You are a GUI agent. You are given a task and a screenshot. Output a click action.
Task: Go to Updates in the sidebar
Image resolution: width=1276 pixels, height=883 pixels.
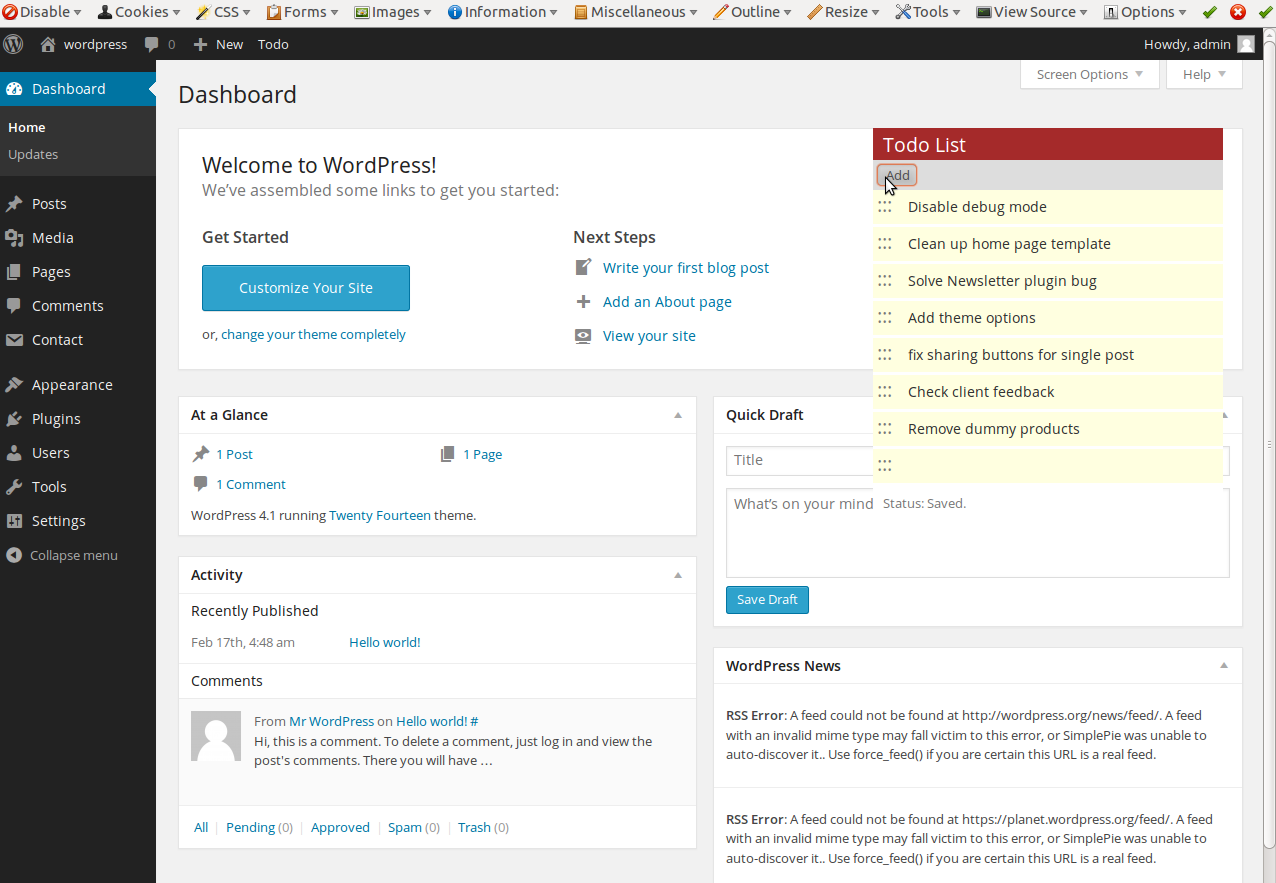pyautogui.click(x=33, y=154)
